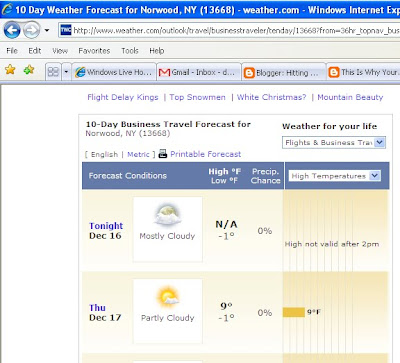The image size is (400, 363).
Task: Click the N/A high temperature value
Action: pos(226,224)
